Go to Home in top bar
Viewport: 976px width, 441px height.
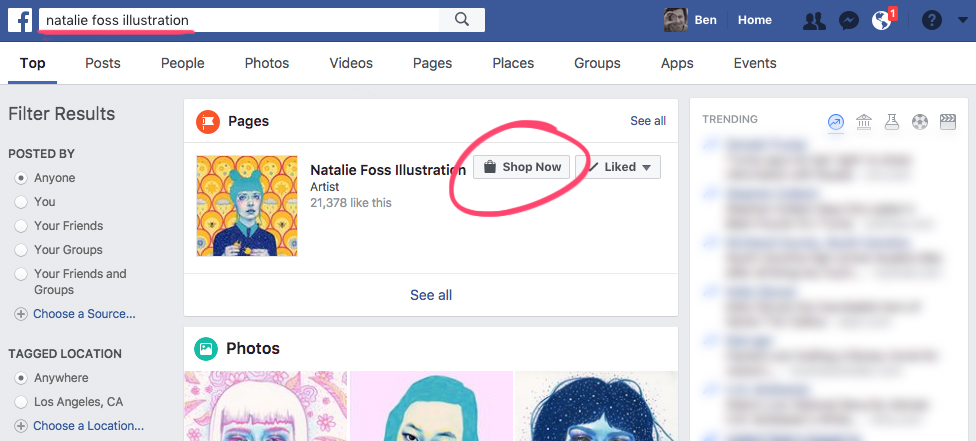(x=755, y=21)
